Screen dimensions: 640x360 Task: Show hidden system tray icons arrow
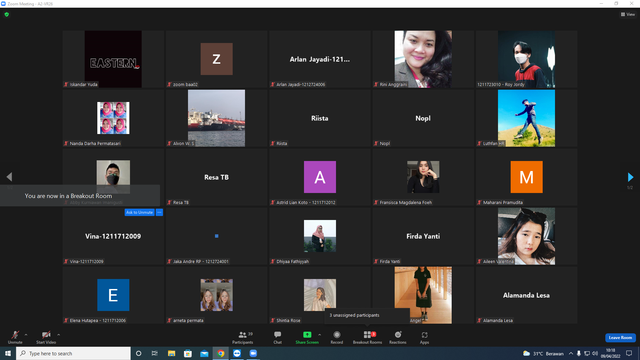(x=571, y=353)
